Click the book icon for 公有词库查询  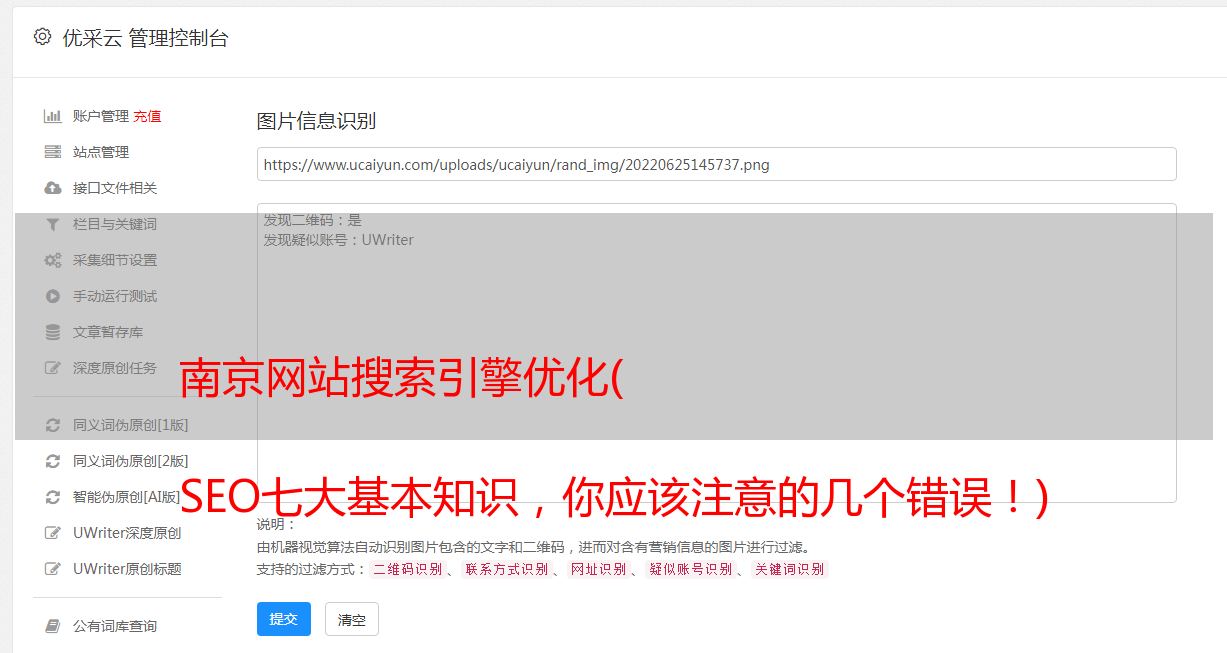point(53,626)
